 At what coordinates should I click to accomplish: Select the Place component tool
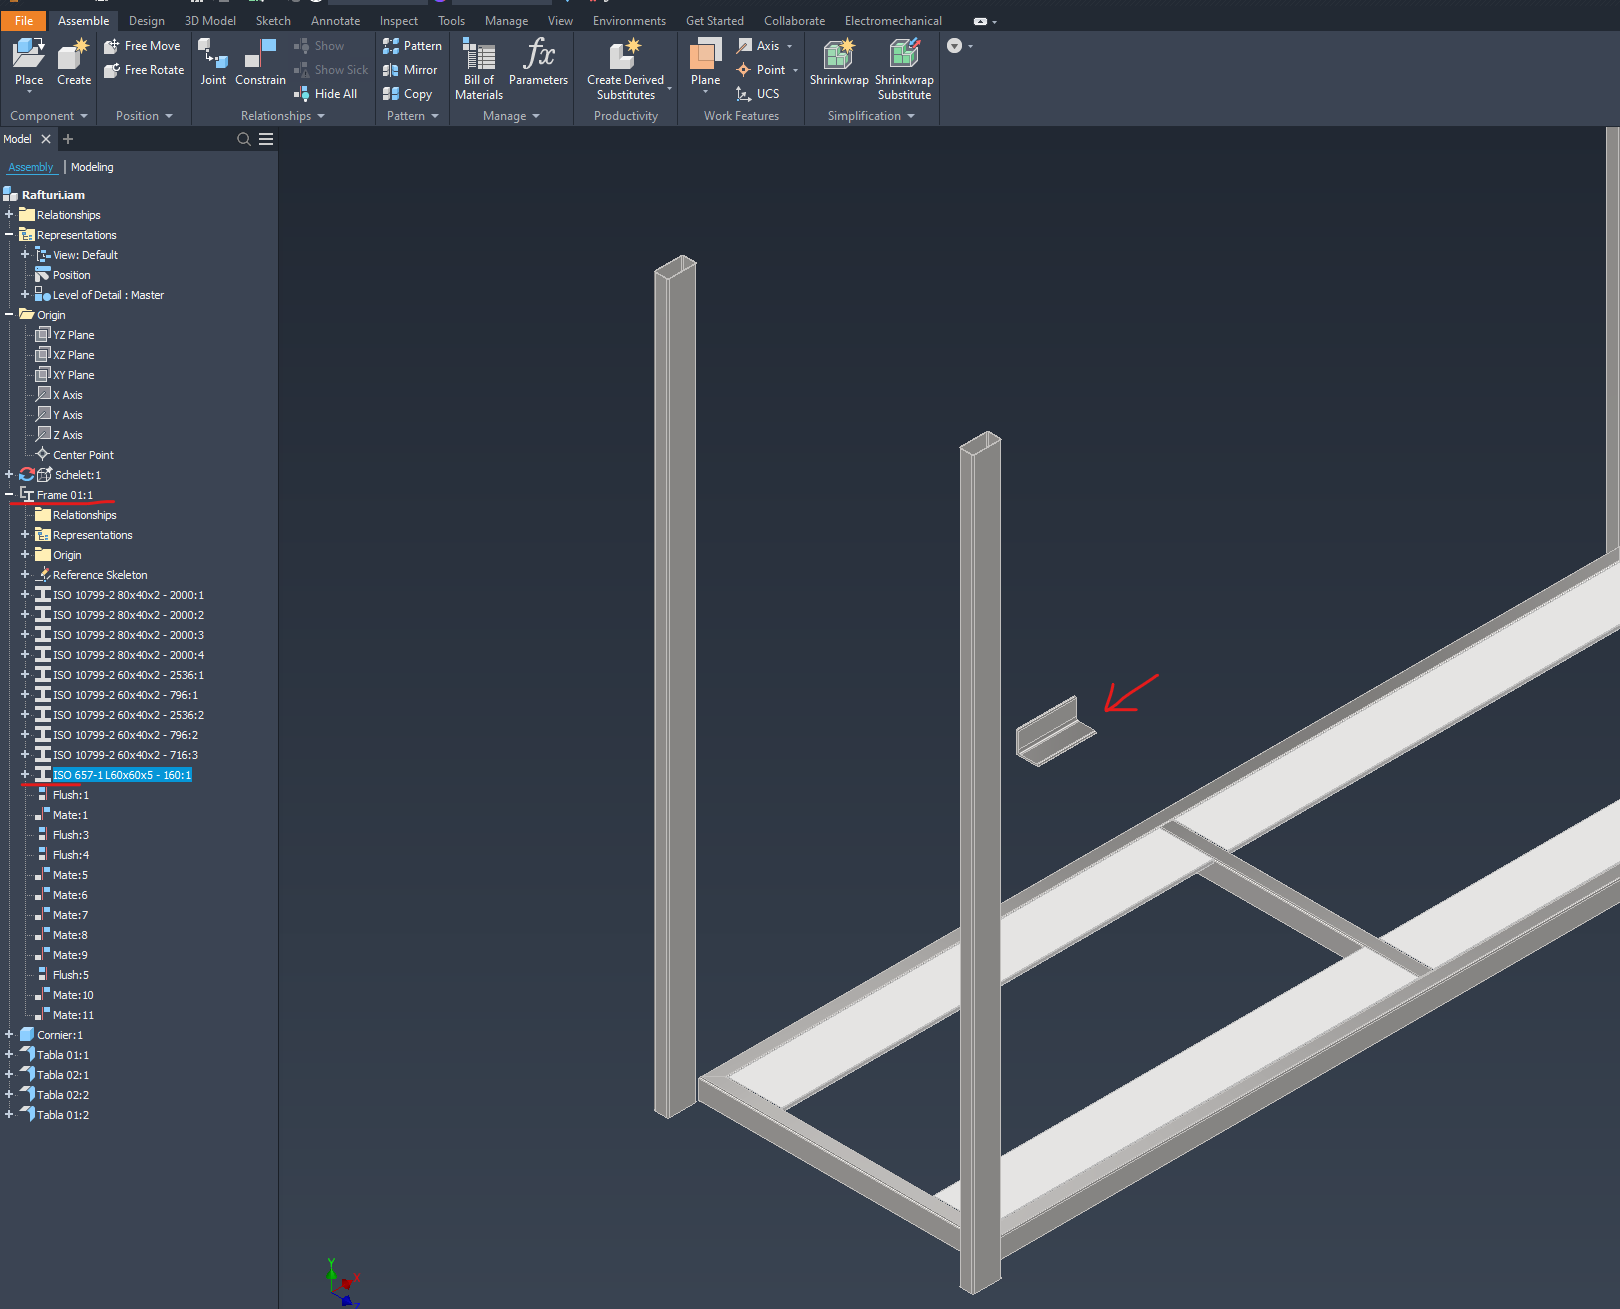(x=28, y=60)
